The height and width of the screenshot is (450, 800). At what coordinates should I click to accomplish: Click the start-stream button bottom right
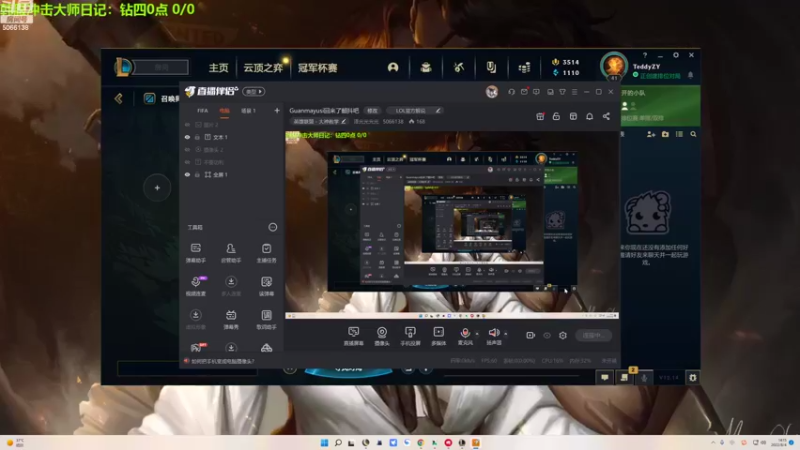593,335
